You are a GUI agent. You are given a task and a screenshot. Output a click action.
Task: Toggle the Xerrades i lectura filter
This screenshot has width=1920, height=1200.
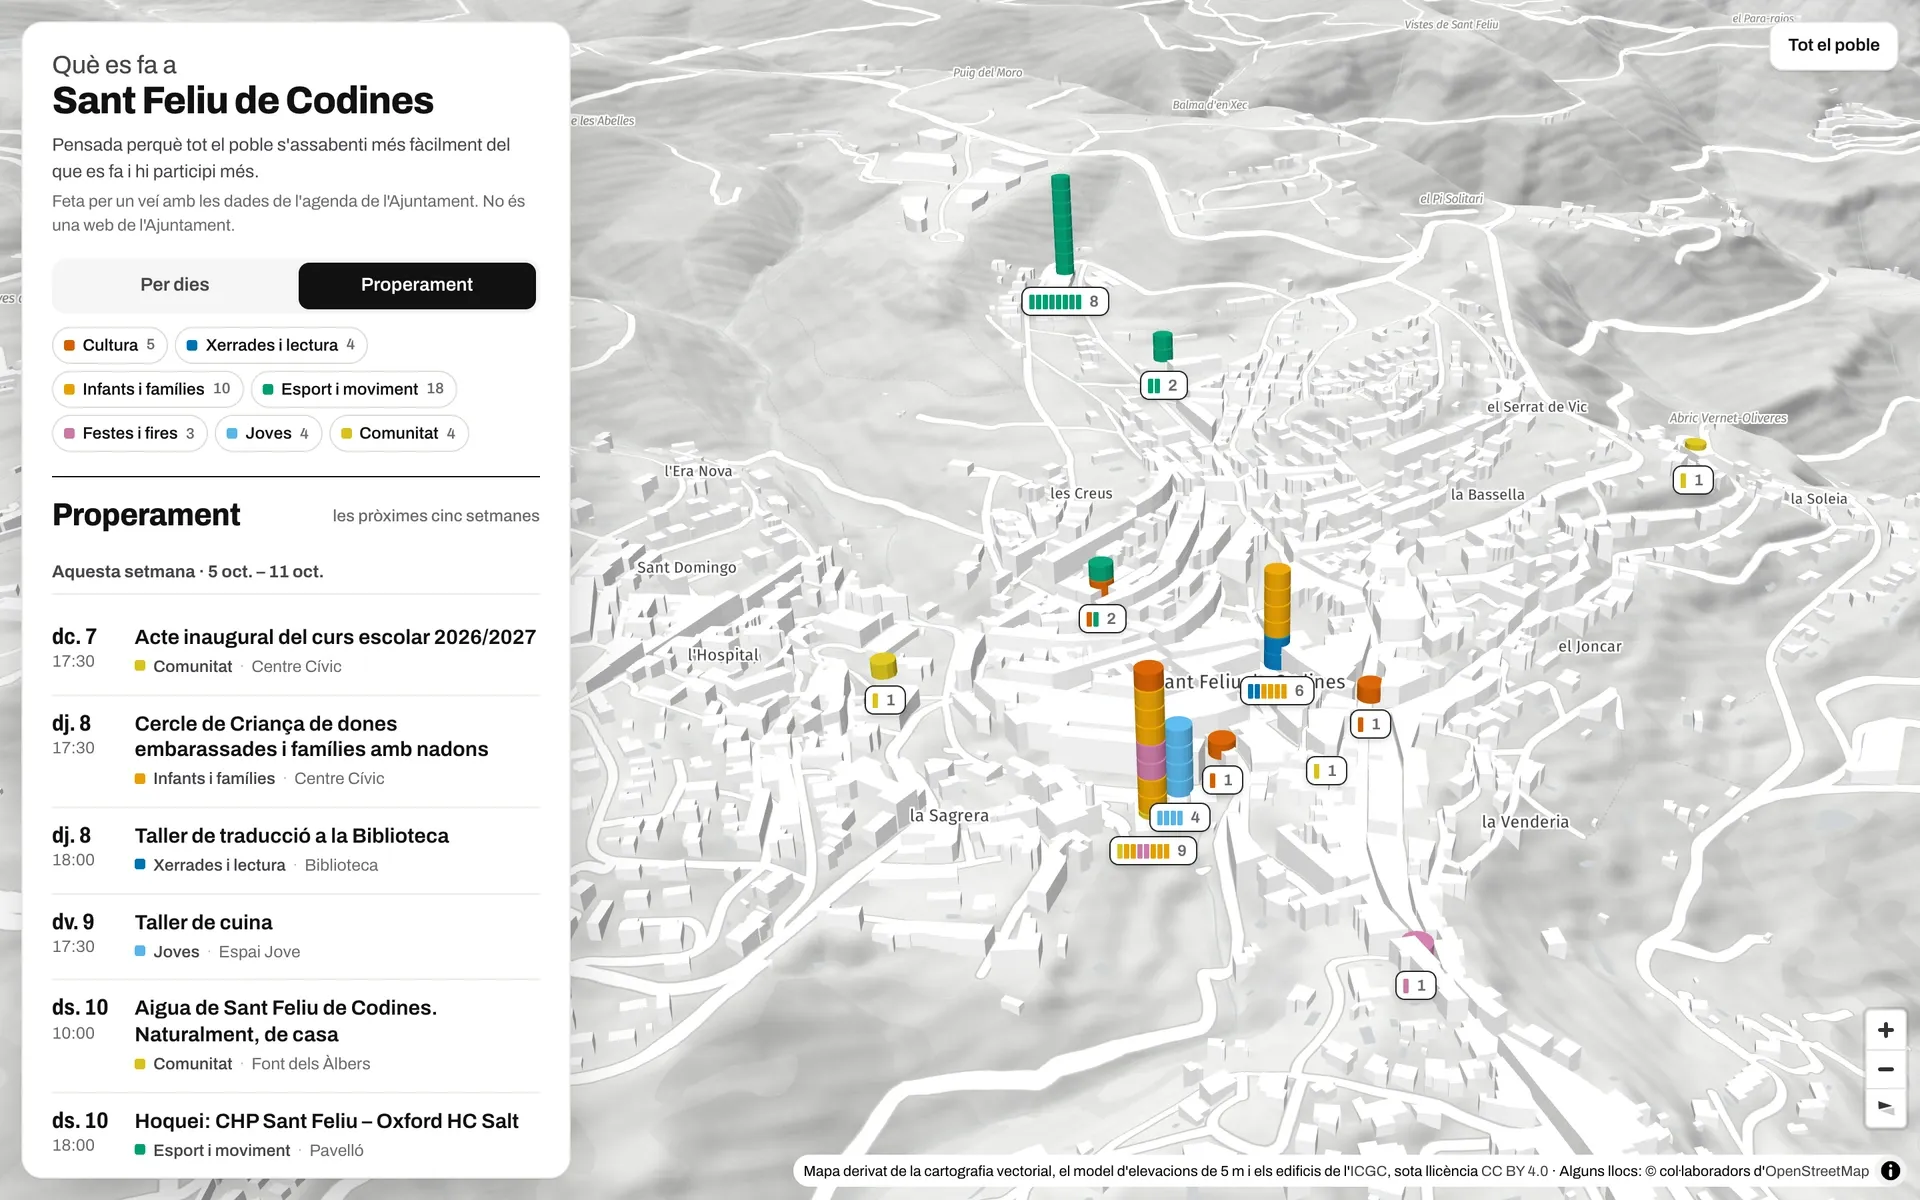click(x=271, y=345)
